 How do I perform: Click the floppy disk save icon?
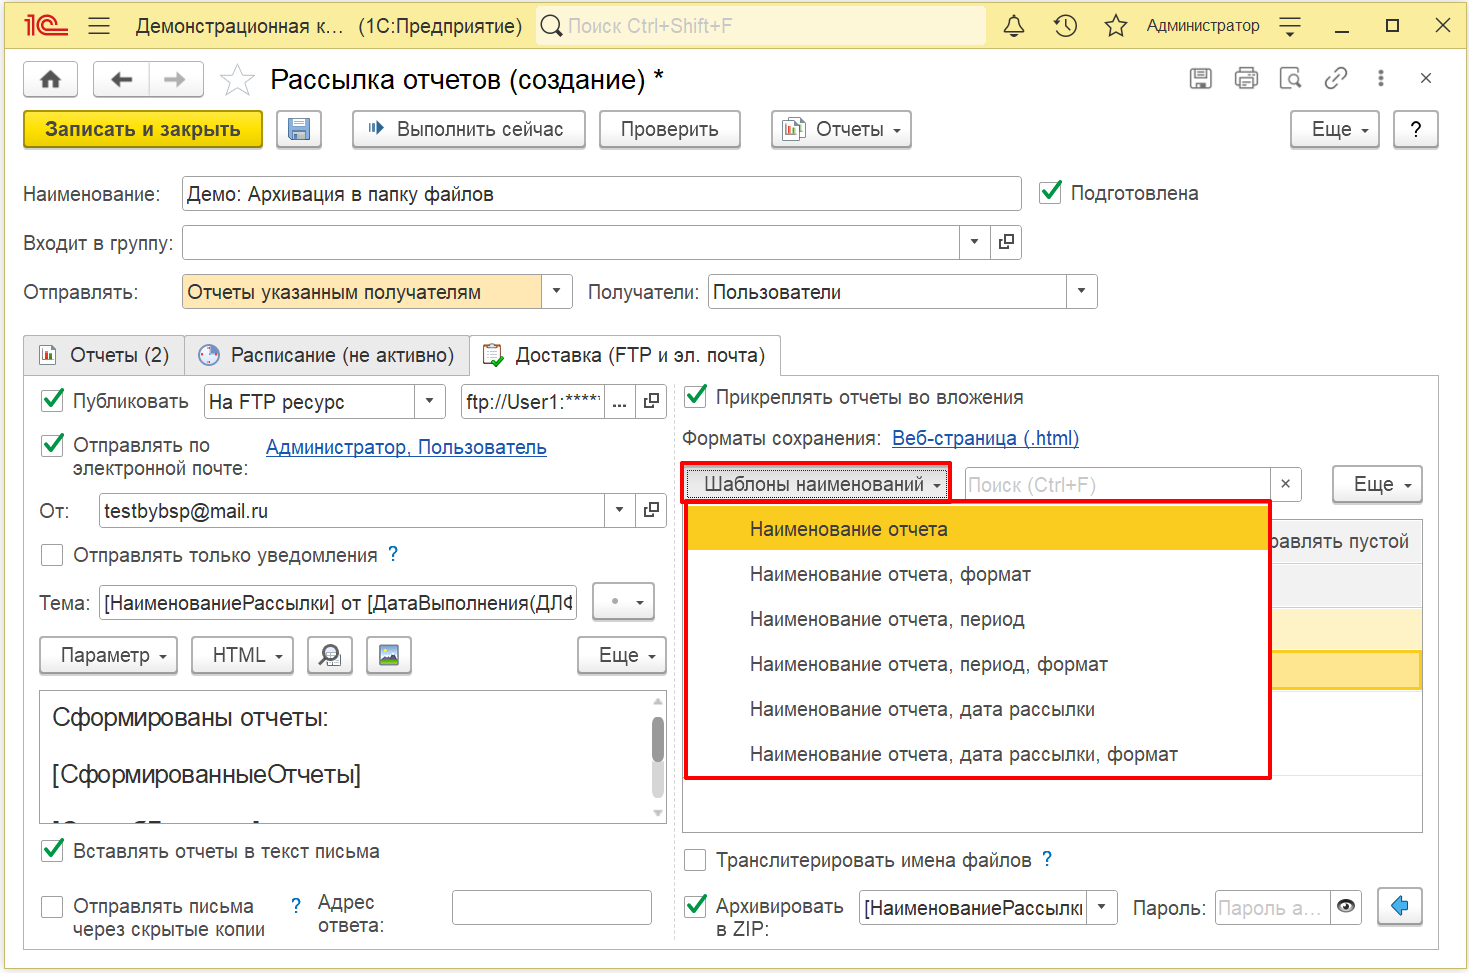click(x=299, y=129)
